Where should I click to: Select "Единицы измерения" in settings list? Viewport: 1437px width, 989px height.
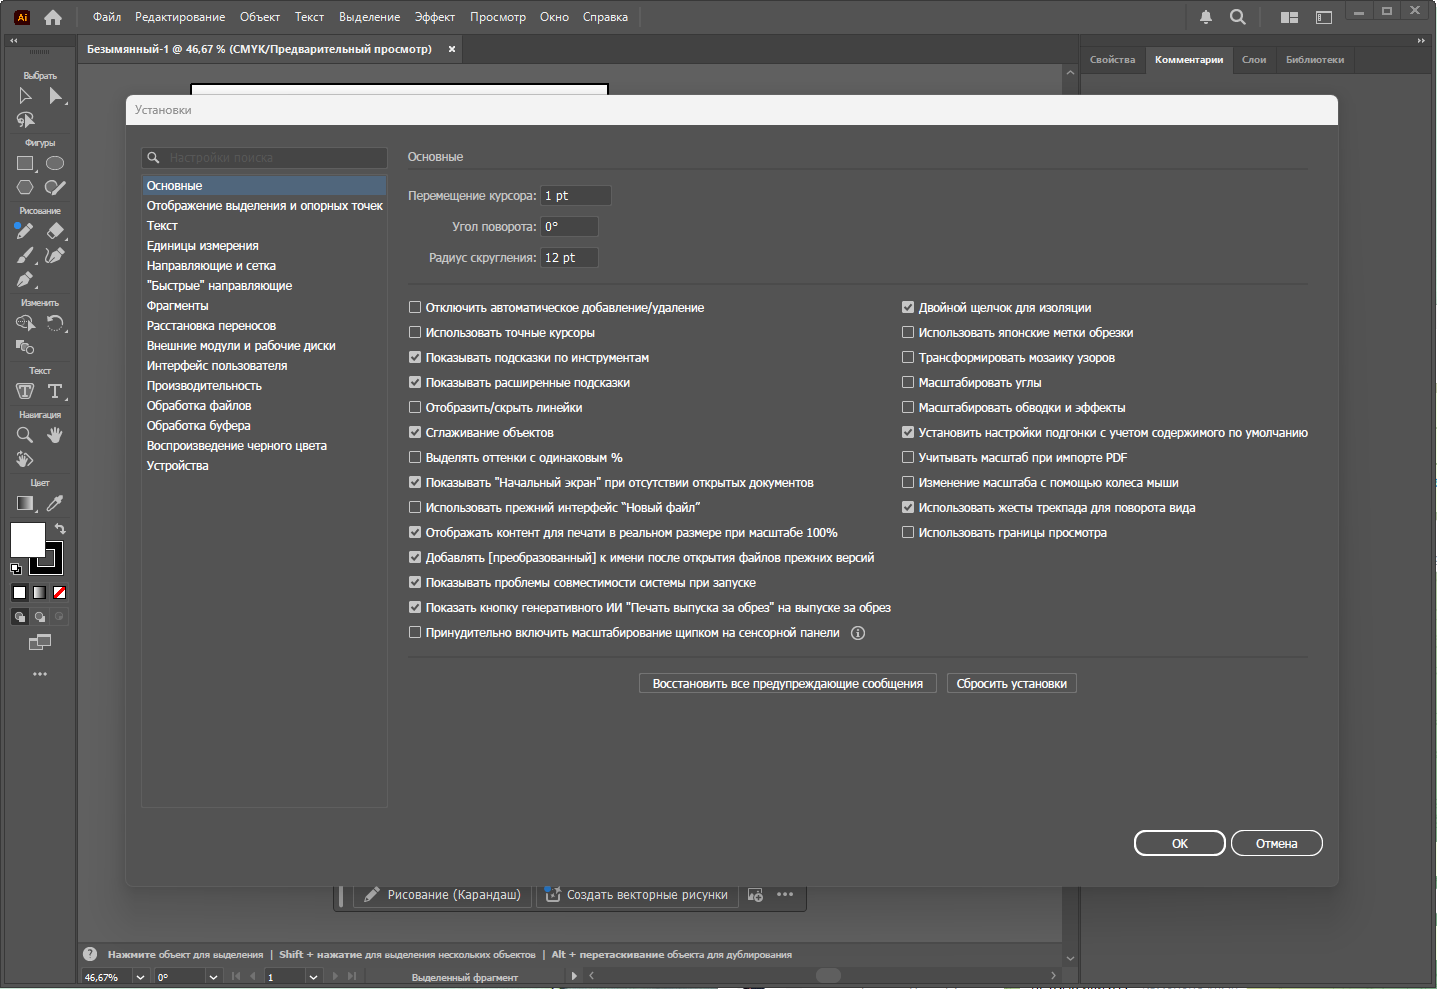click(x=264, y=246)
